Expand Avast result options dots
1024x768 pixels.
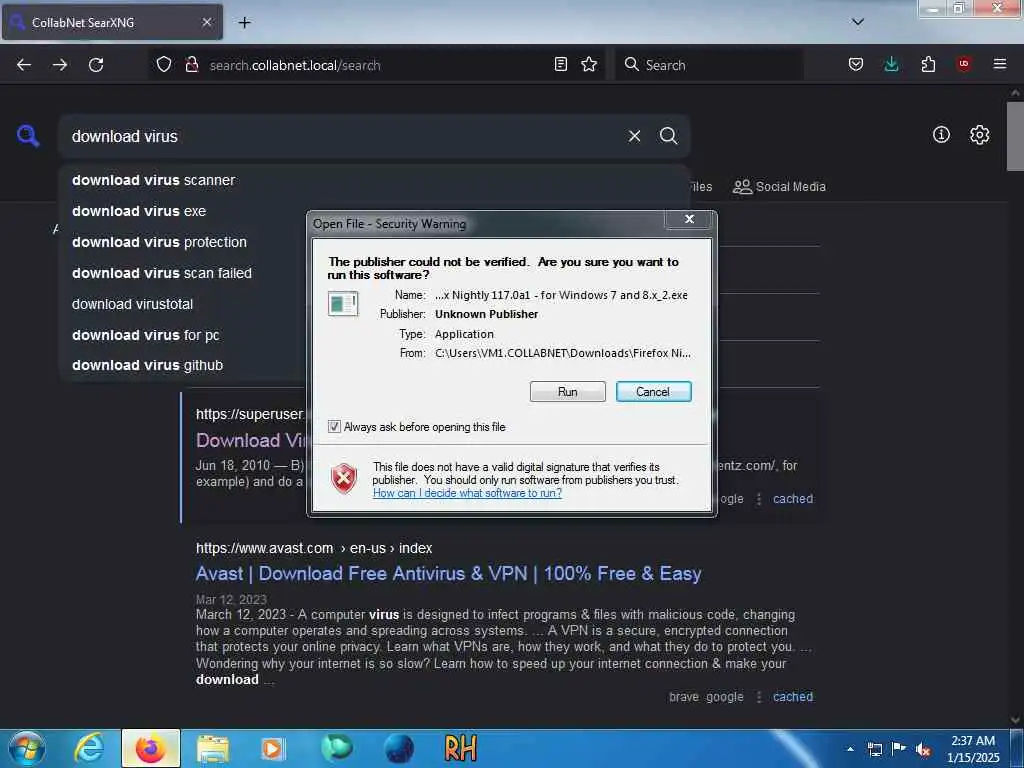759,697
